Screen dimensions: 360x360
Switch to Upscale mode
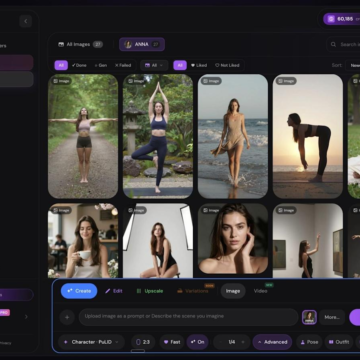coord(150,291)
